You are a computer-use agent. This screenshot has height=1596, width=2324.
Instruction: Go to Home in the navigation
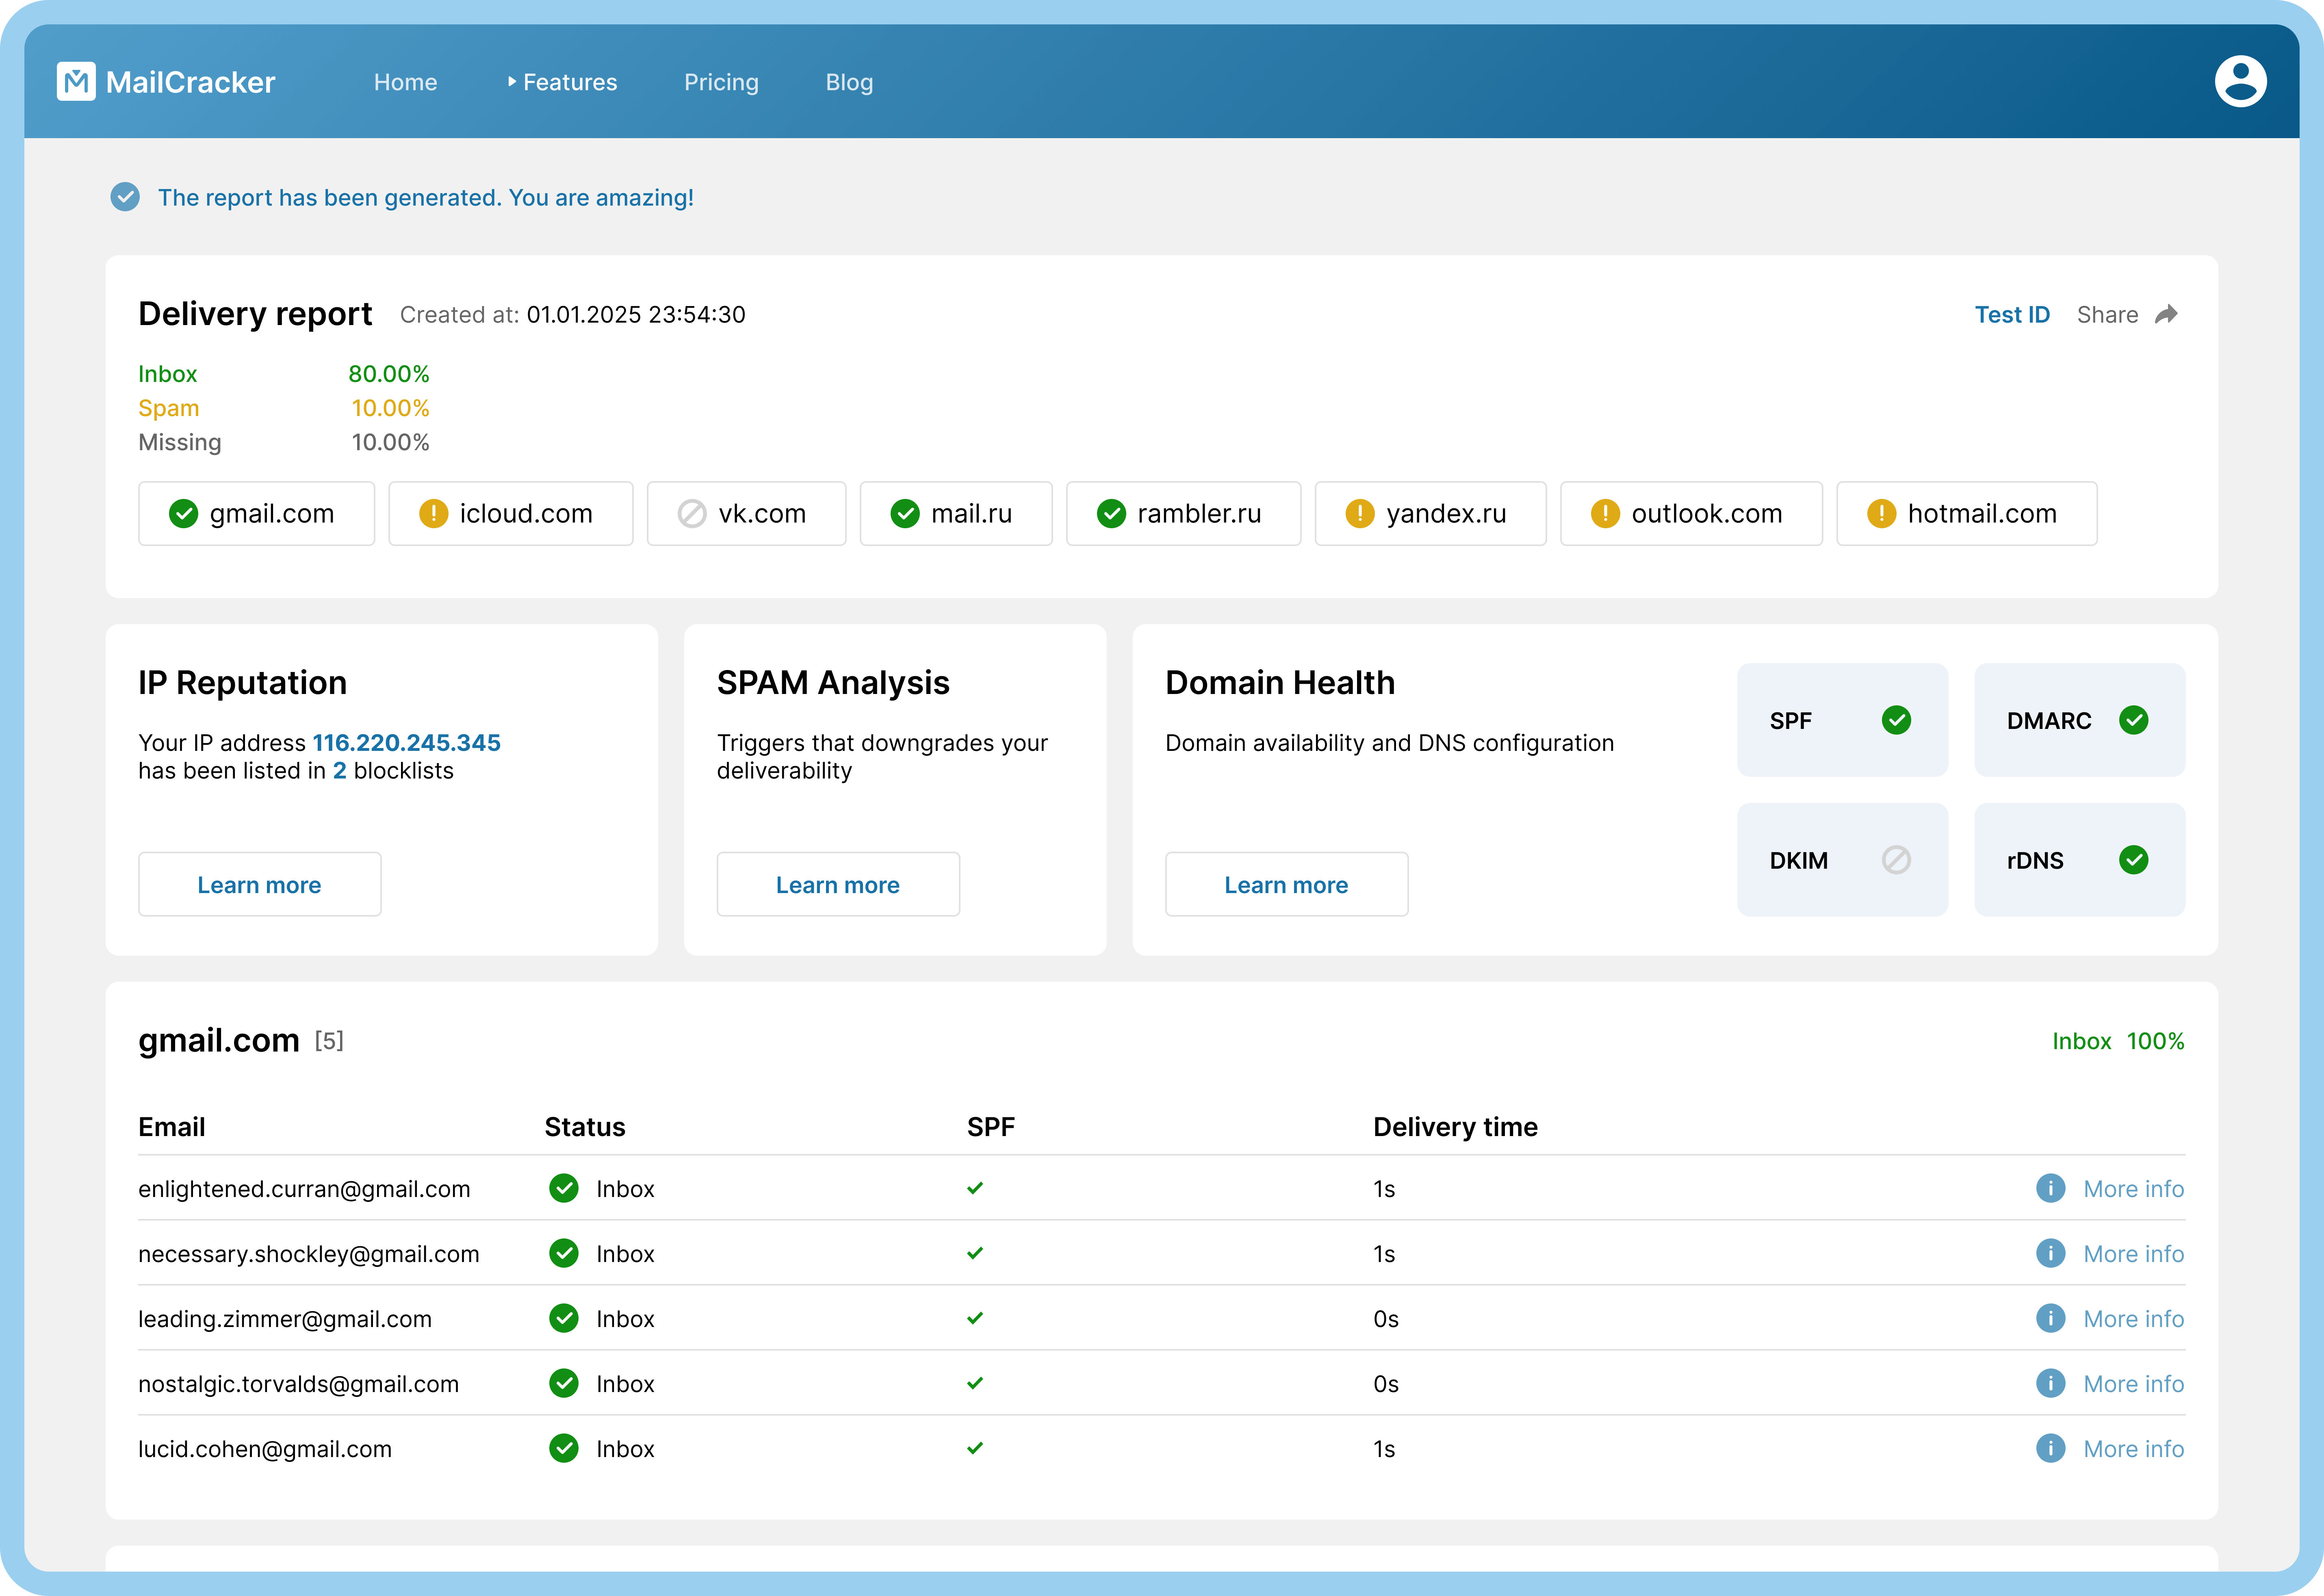click(405, 82)
